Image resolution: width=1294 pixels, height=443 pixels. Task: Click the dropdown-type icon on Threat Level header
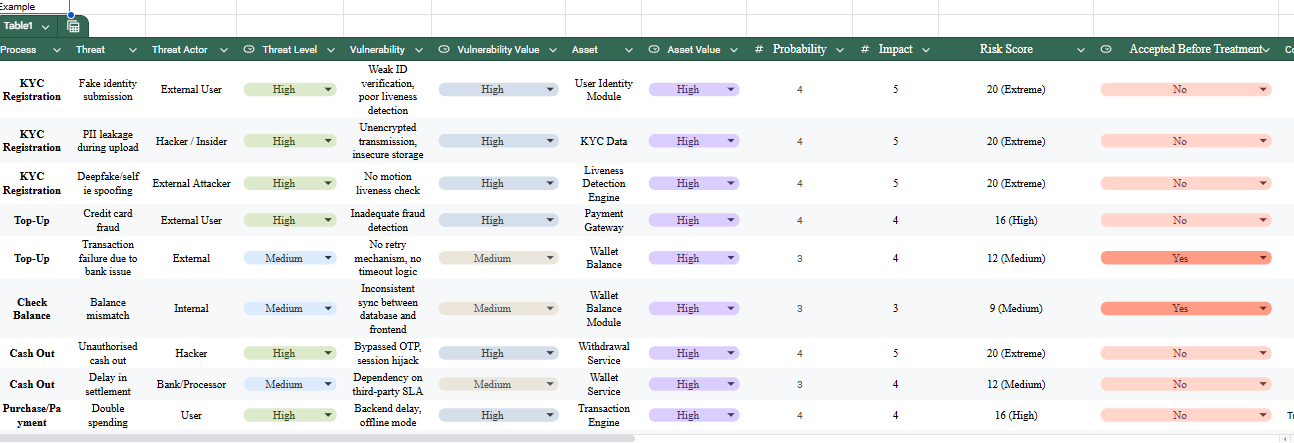tap(249, 49)
